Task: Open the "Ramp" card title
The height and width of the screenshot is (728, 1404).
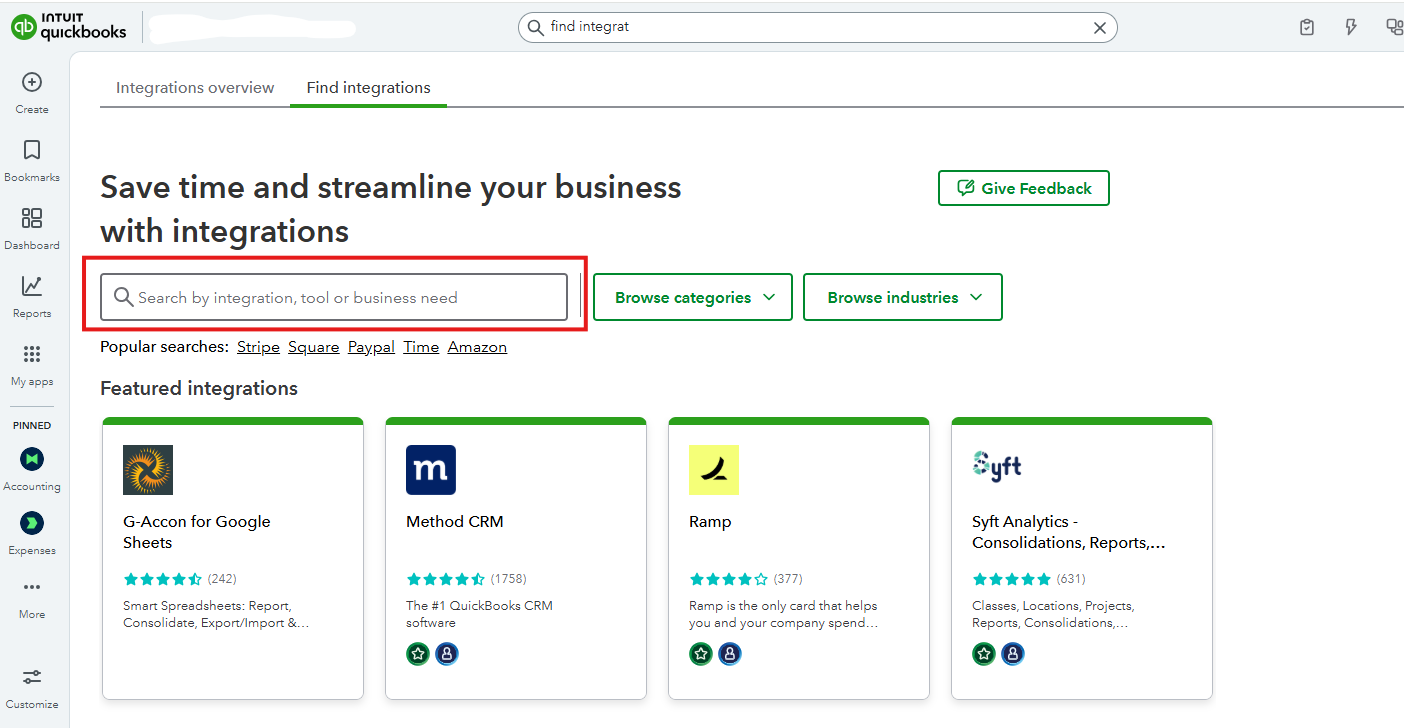Action: [x=710, y=522]
